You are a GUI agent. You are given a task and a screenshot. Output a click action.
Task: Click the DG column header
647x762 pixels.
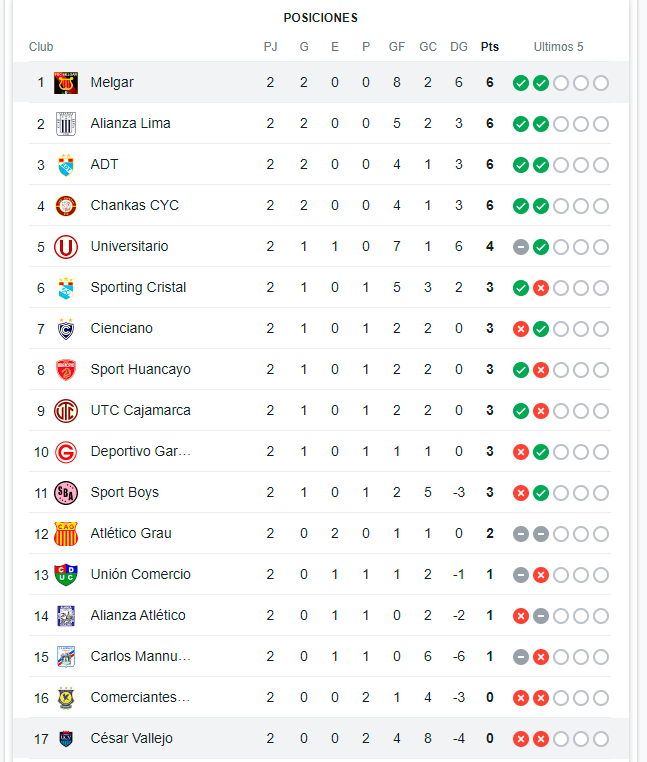459,47
